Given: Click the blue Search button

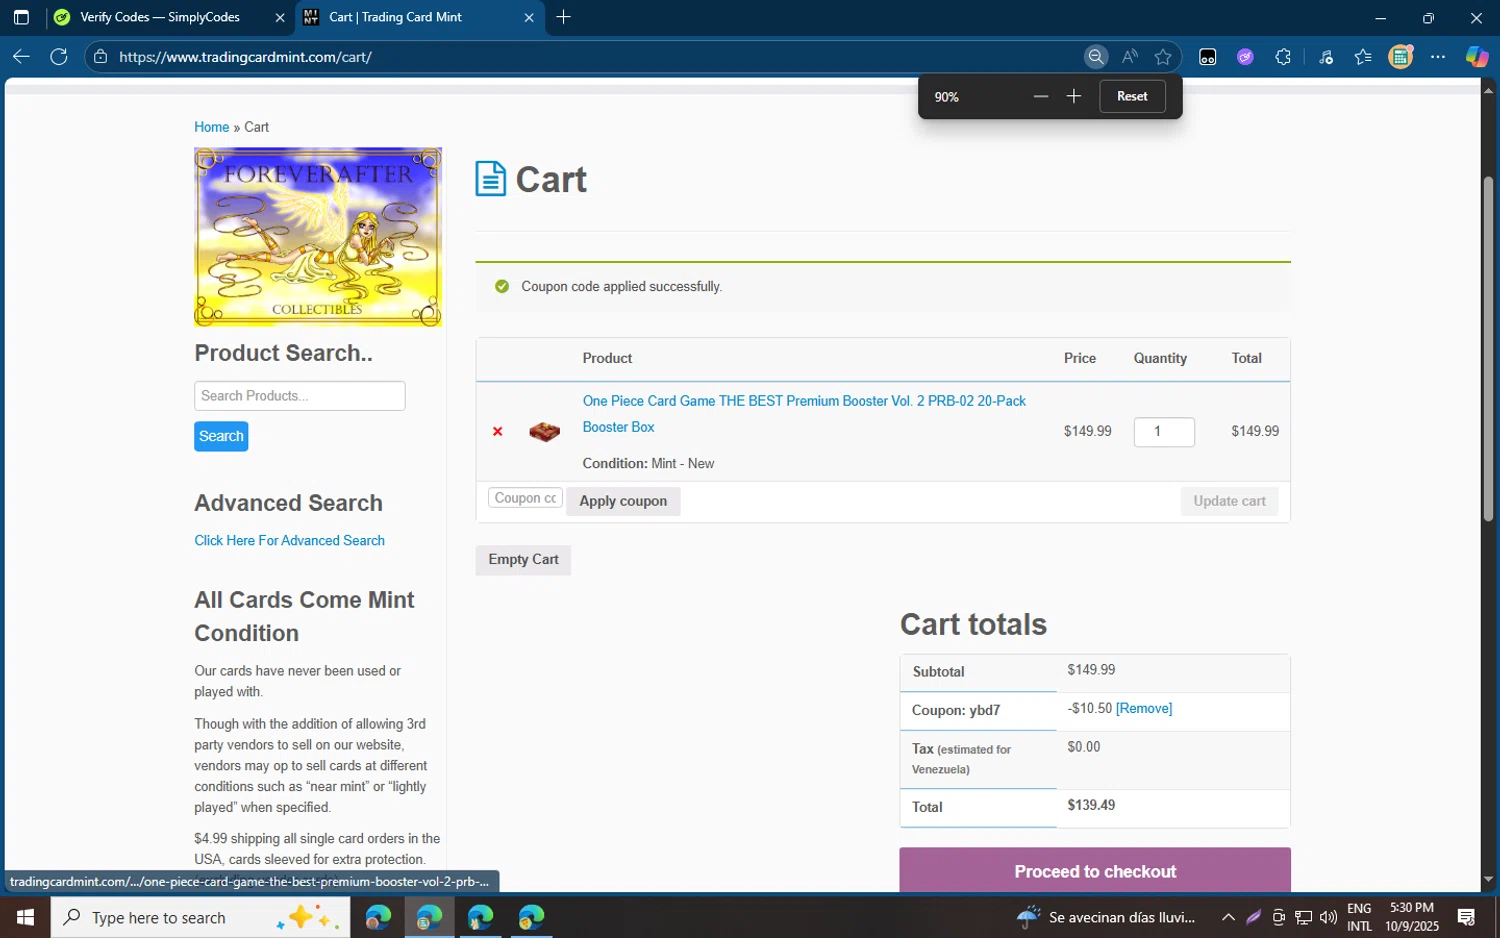Looking at the screenshot, I should [221, 436].
